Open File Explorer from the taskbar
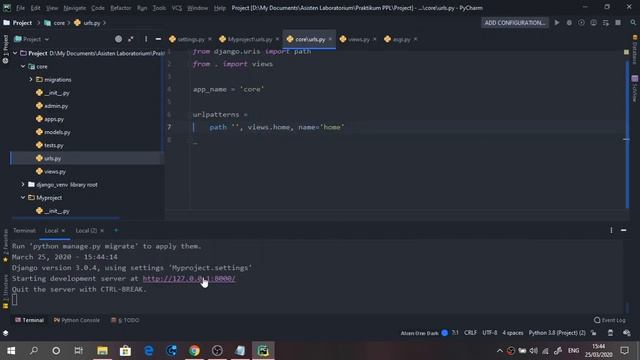The height and width of the screenshot is (360, 640). pos(102,351)
